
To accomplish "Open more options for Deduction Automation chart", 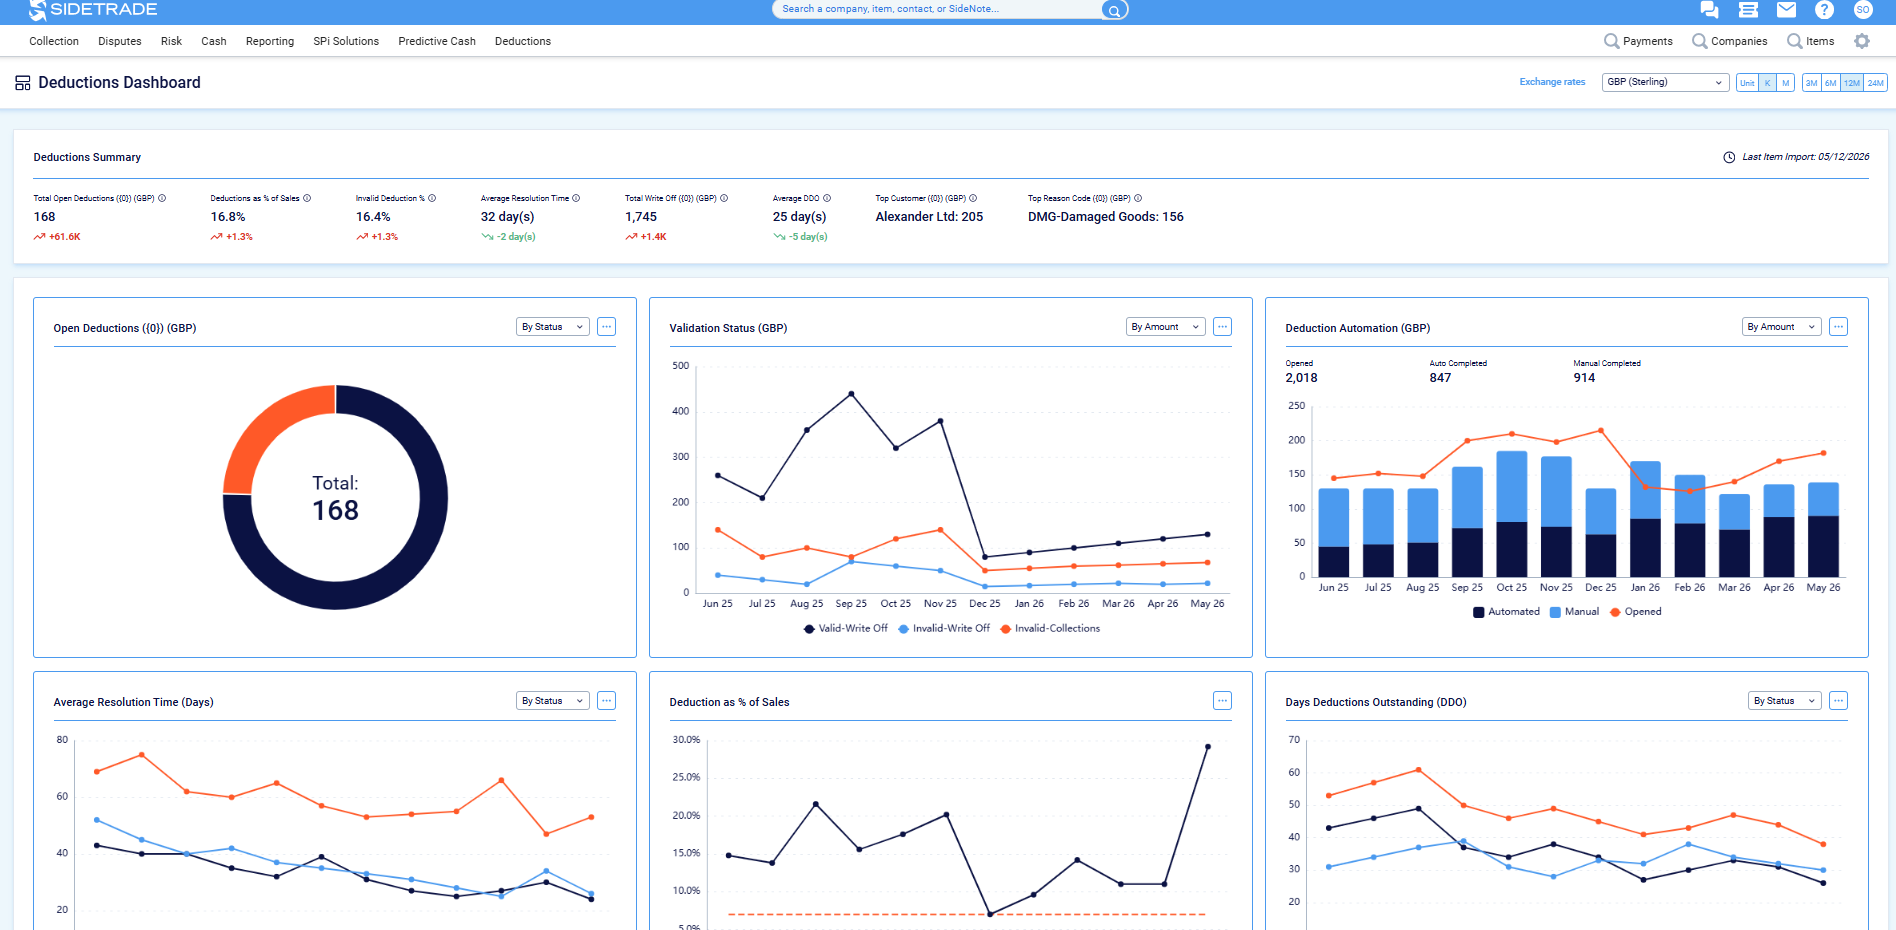I will click(1838, 327).
